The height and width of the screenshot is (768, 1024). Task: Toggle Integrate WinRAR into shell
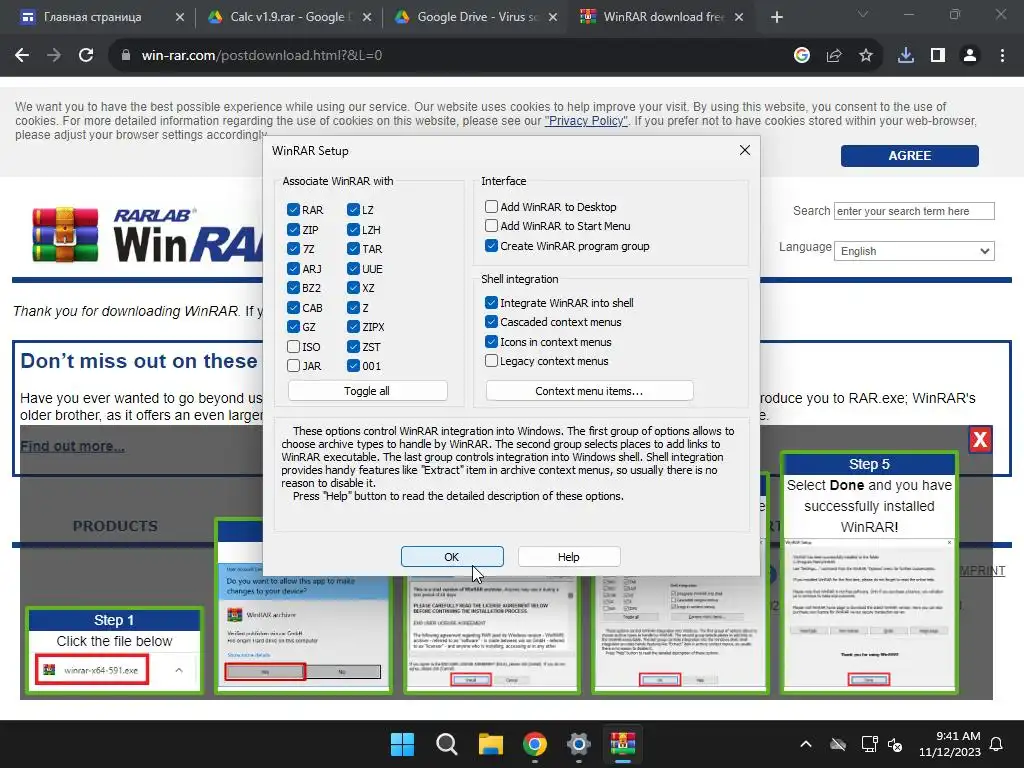click(x=491, y=302)
